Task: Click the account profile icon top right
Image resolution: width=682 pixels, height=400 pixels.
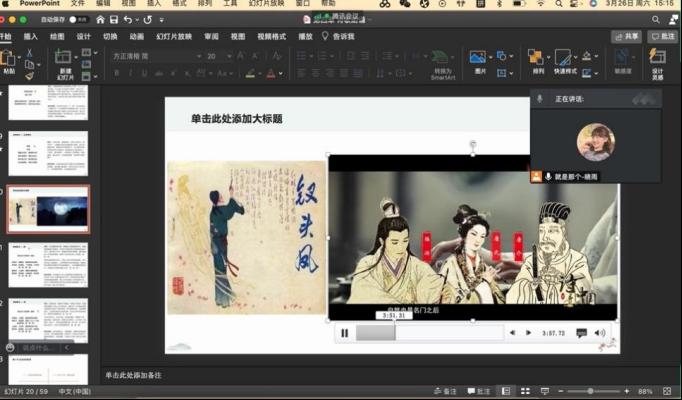Action: point(674,20)
